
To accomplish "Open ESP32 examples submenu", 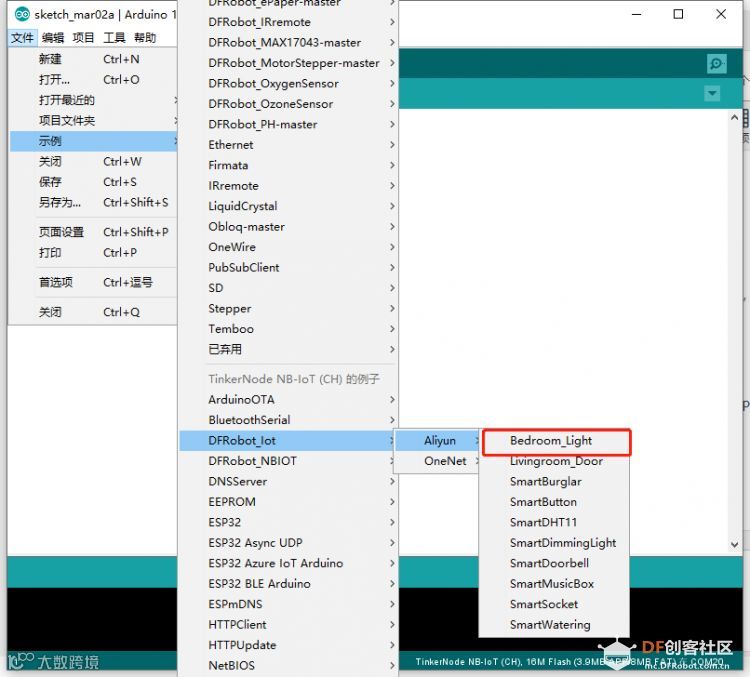I will coord(288,522).
